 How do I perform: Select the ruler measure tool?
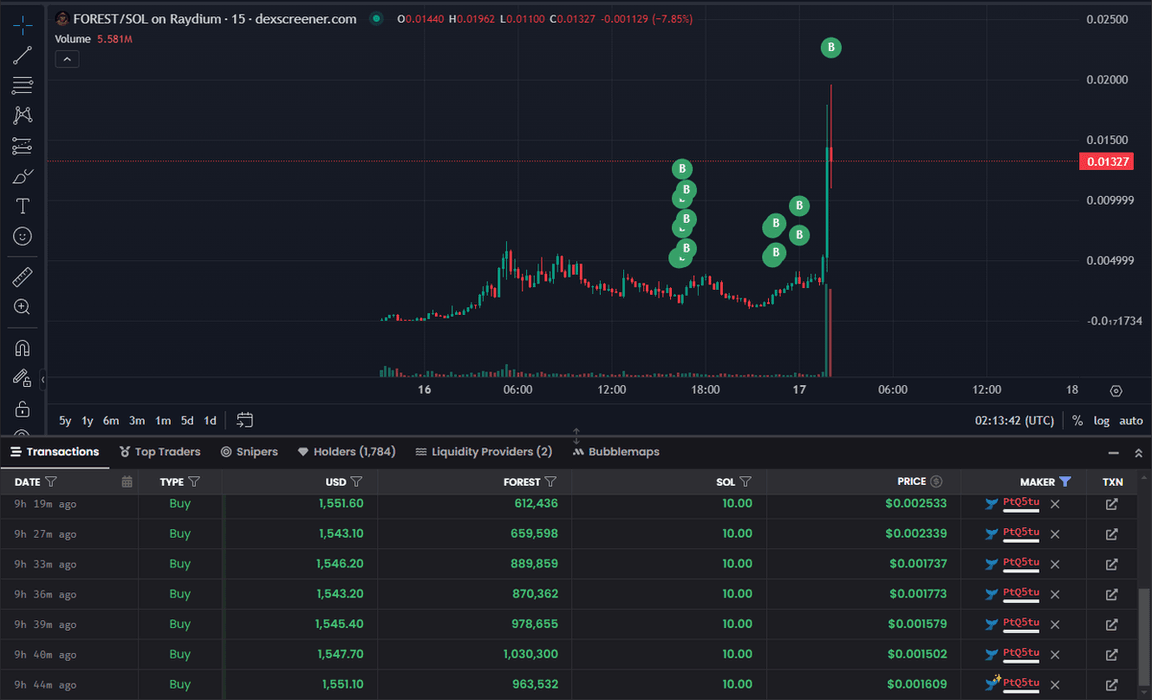pos(22,277)
